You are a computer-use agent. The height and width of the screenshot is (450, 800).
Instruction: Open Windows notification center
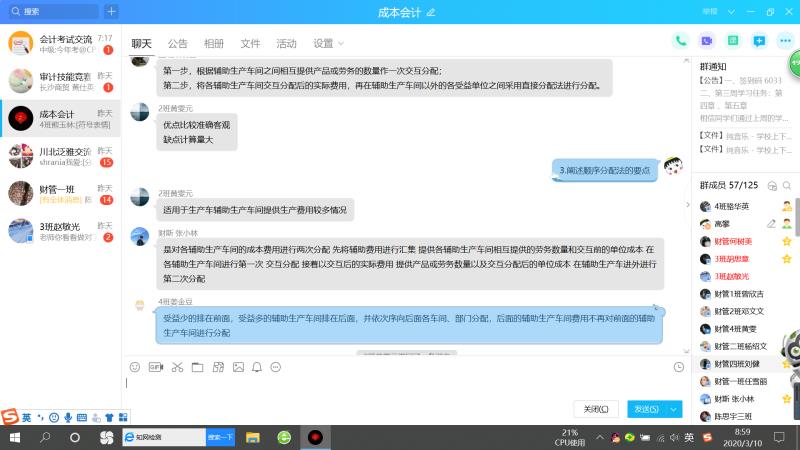(x=779, y=437)
